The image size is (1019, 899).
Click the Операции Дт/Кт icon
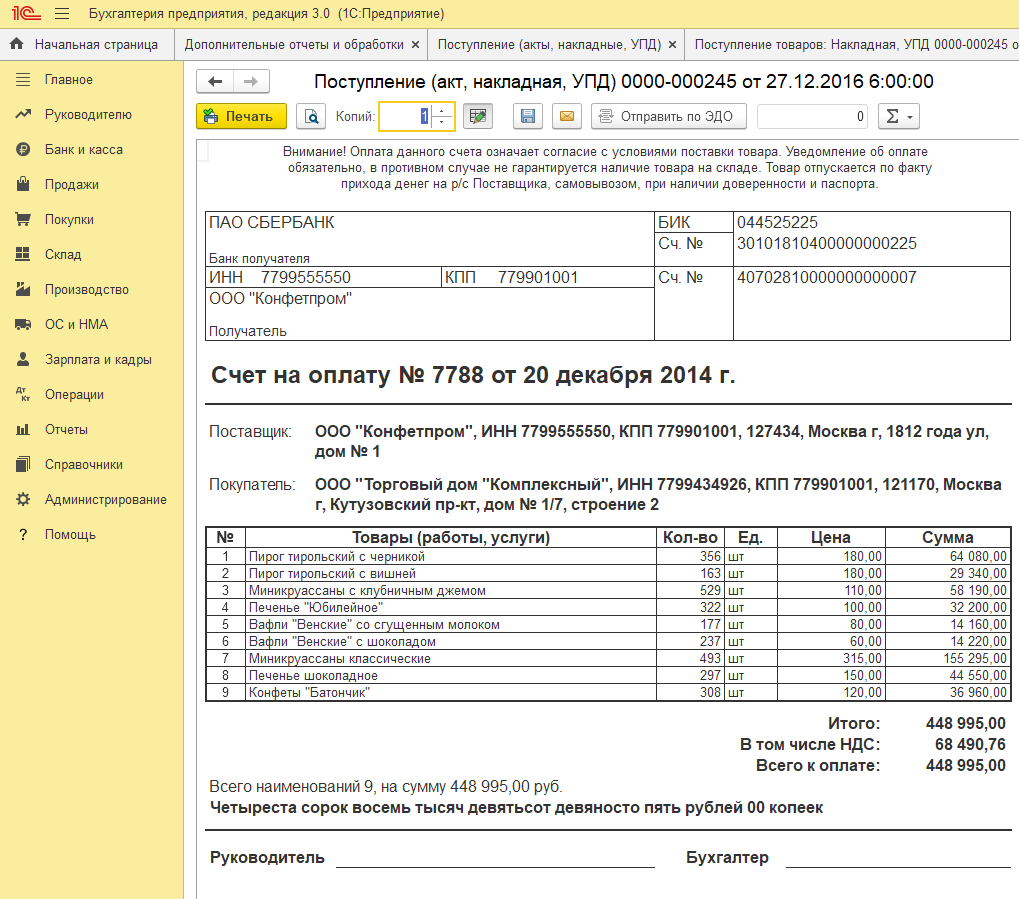[23, 395]
